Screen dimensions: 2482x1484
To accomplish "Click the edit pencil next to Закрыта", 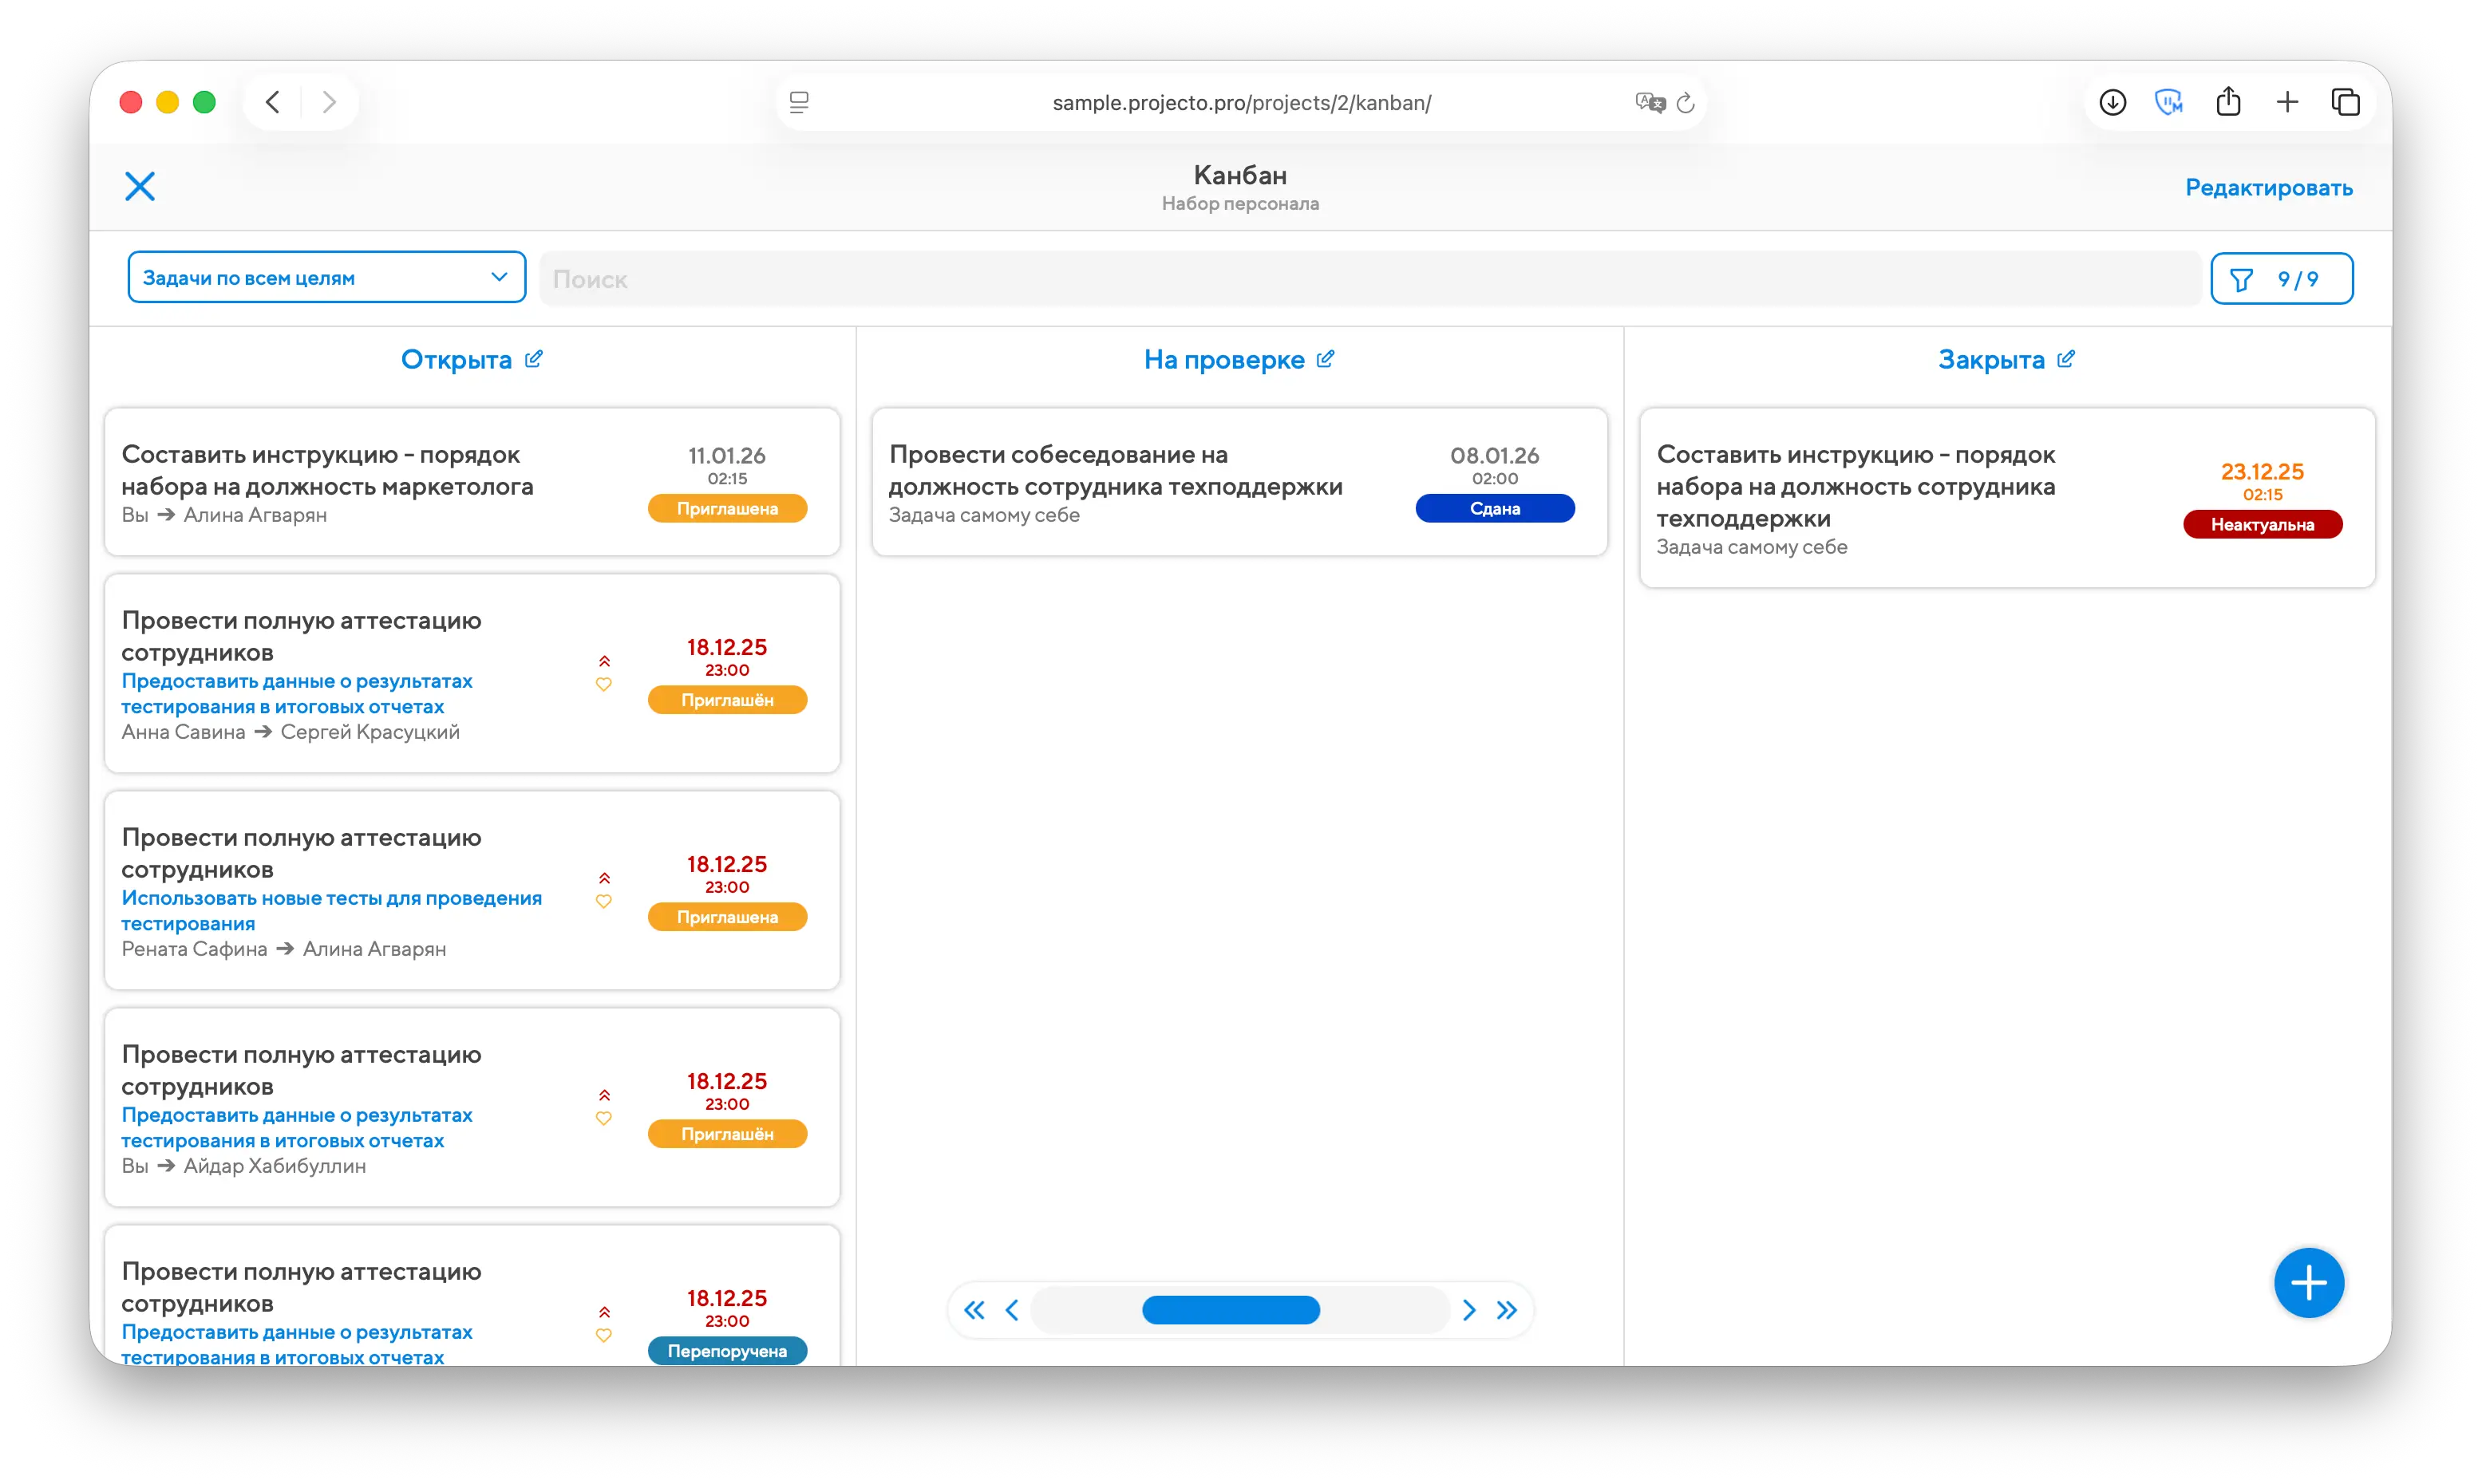I will 2066,359.
